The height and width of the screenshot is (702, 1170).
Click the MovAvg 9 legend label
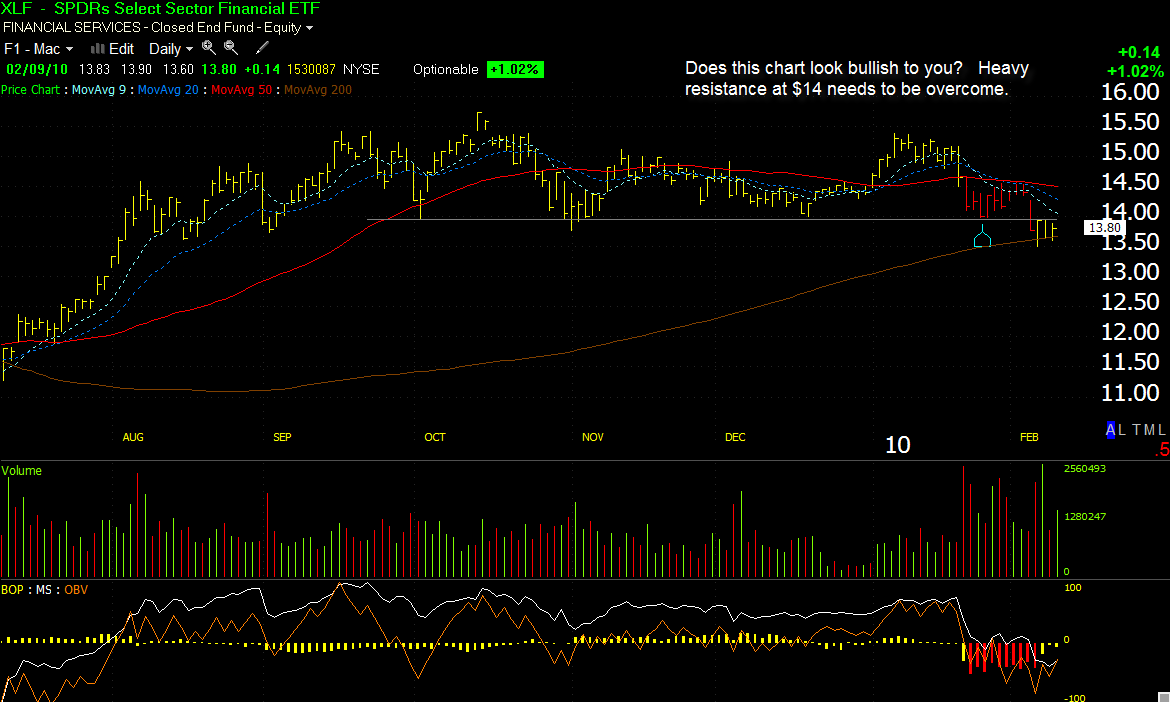(99, 90)
